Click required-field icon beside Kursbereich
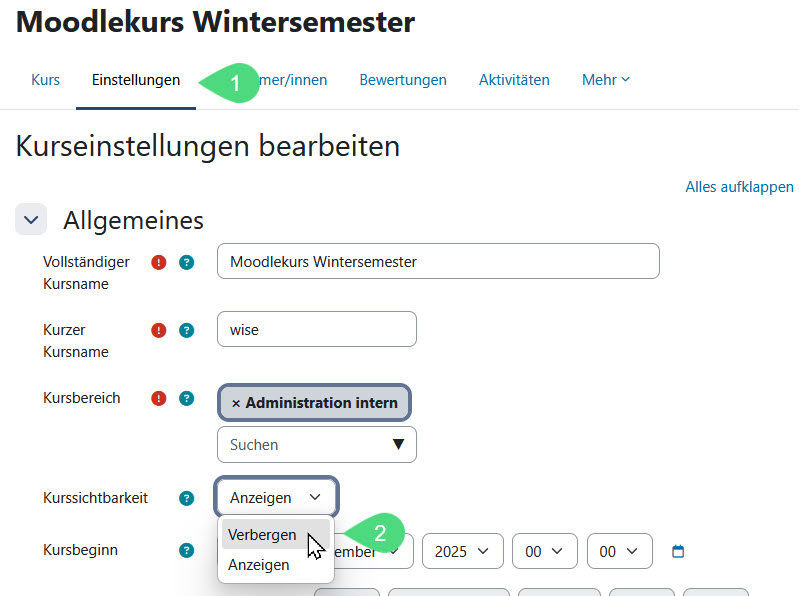Screen dimensions: 799x596 point(158,398)
